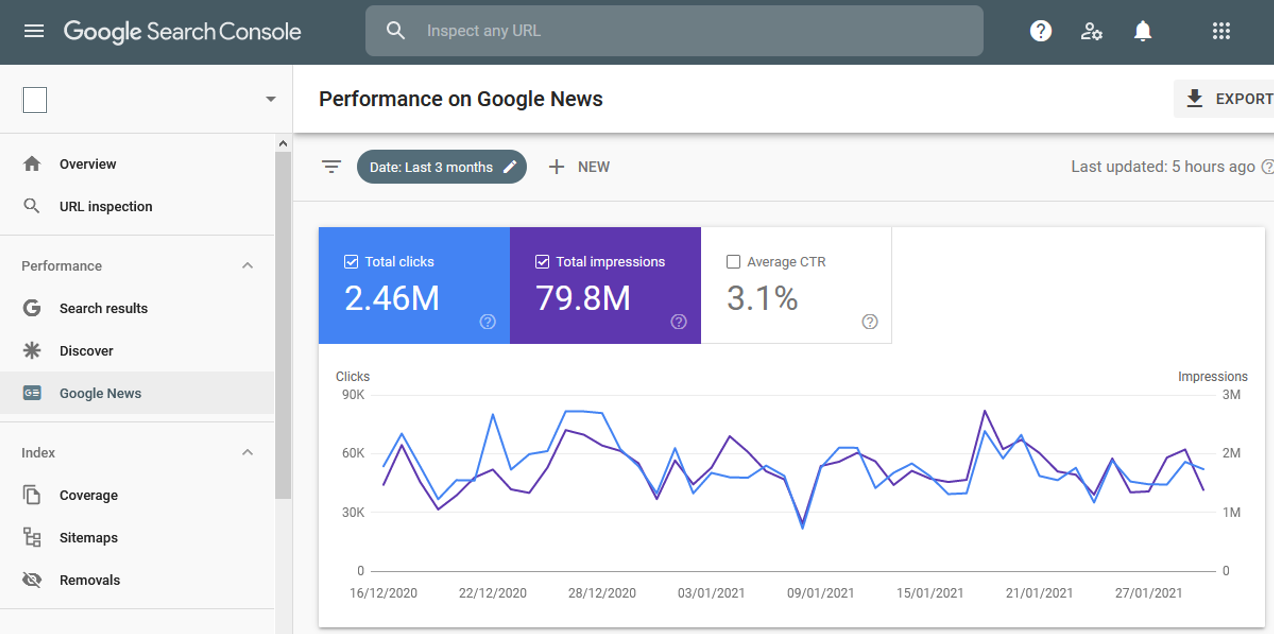
Task: Collapse the Index section
Action: (248, 453)
